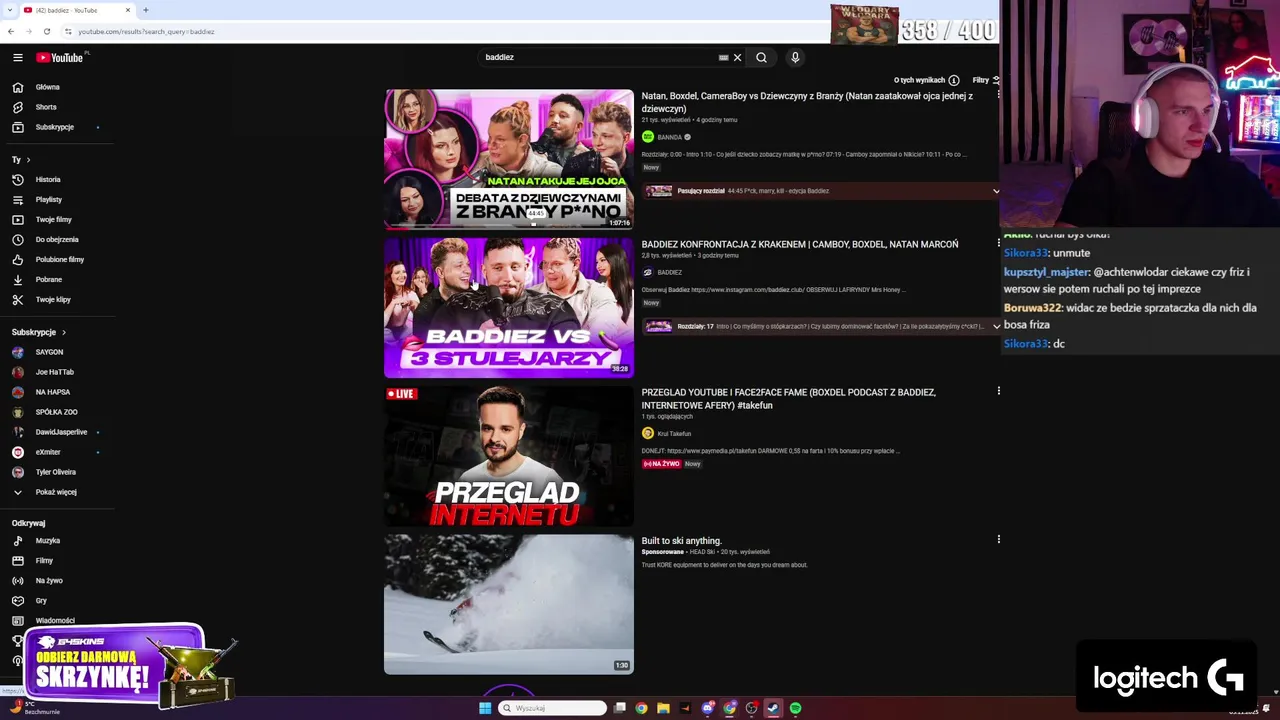Open the on-screen keyboard icon in search box
The height and width of the screenshot is (720, 1280).
coord(723,57)
